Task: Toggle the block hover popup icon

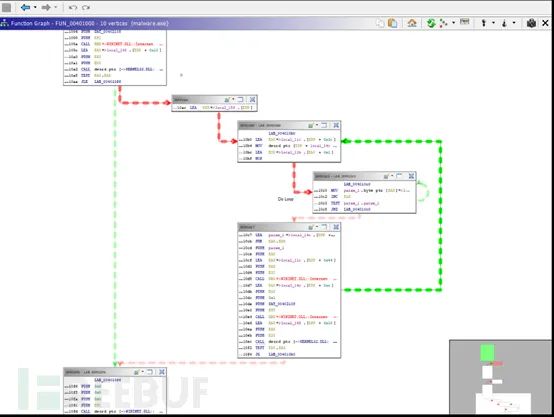Action: pos(465,22)
